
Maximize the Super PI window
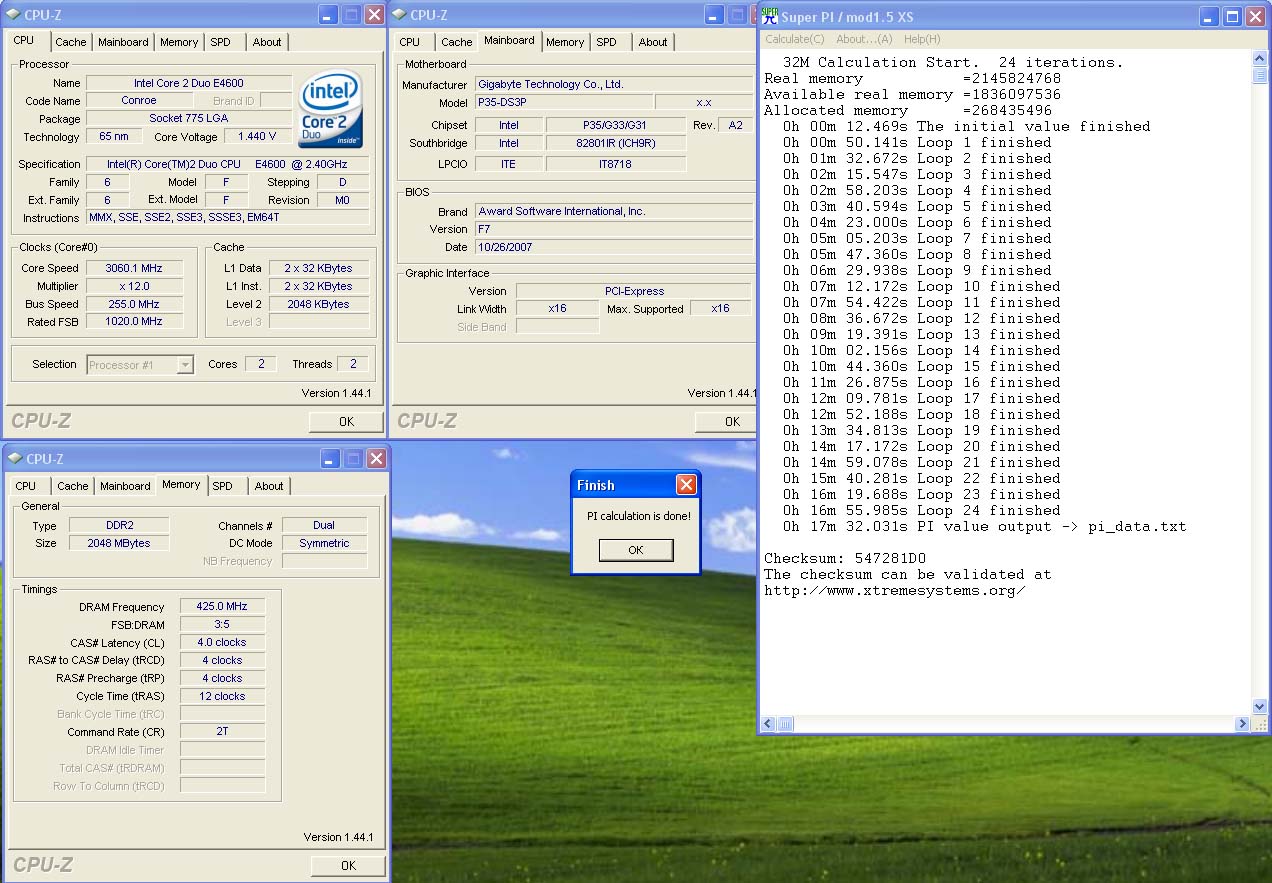(1232, 16)
